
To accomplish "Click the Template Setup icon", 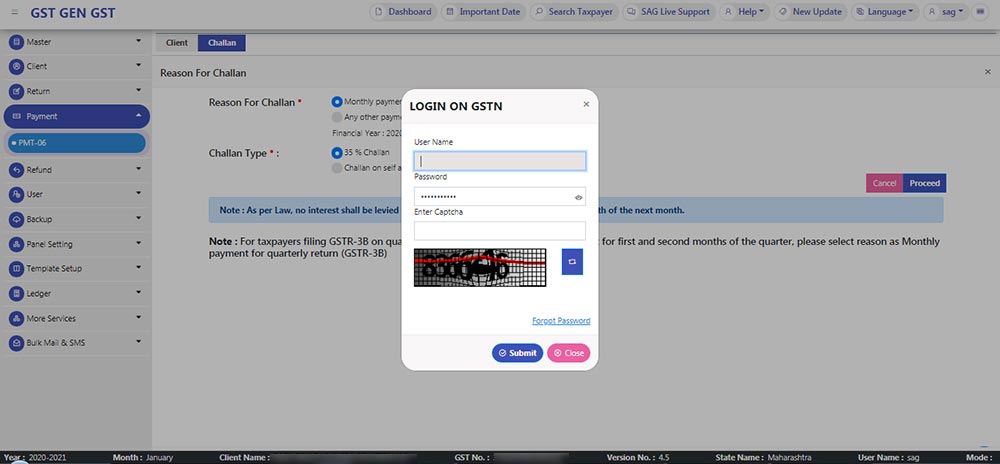I will [x=16, y=269].
